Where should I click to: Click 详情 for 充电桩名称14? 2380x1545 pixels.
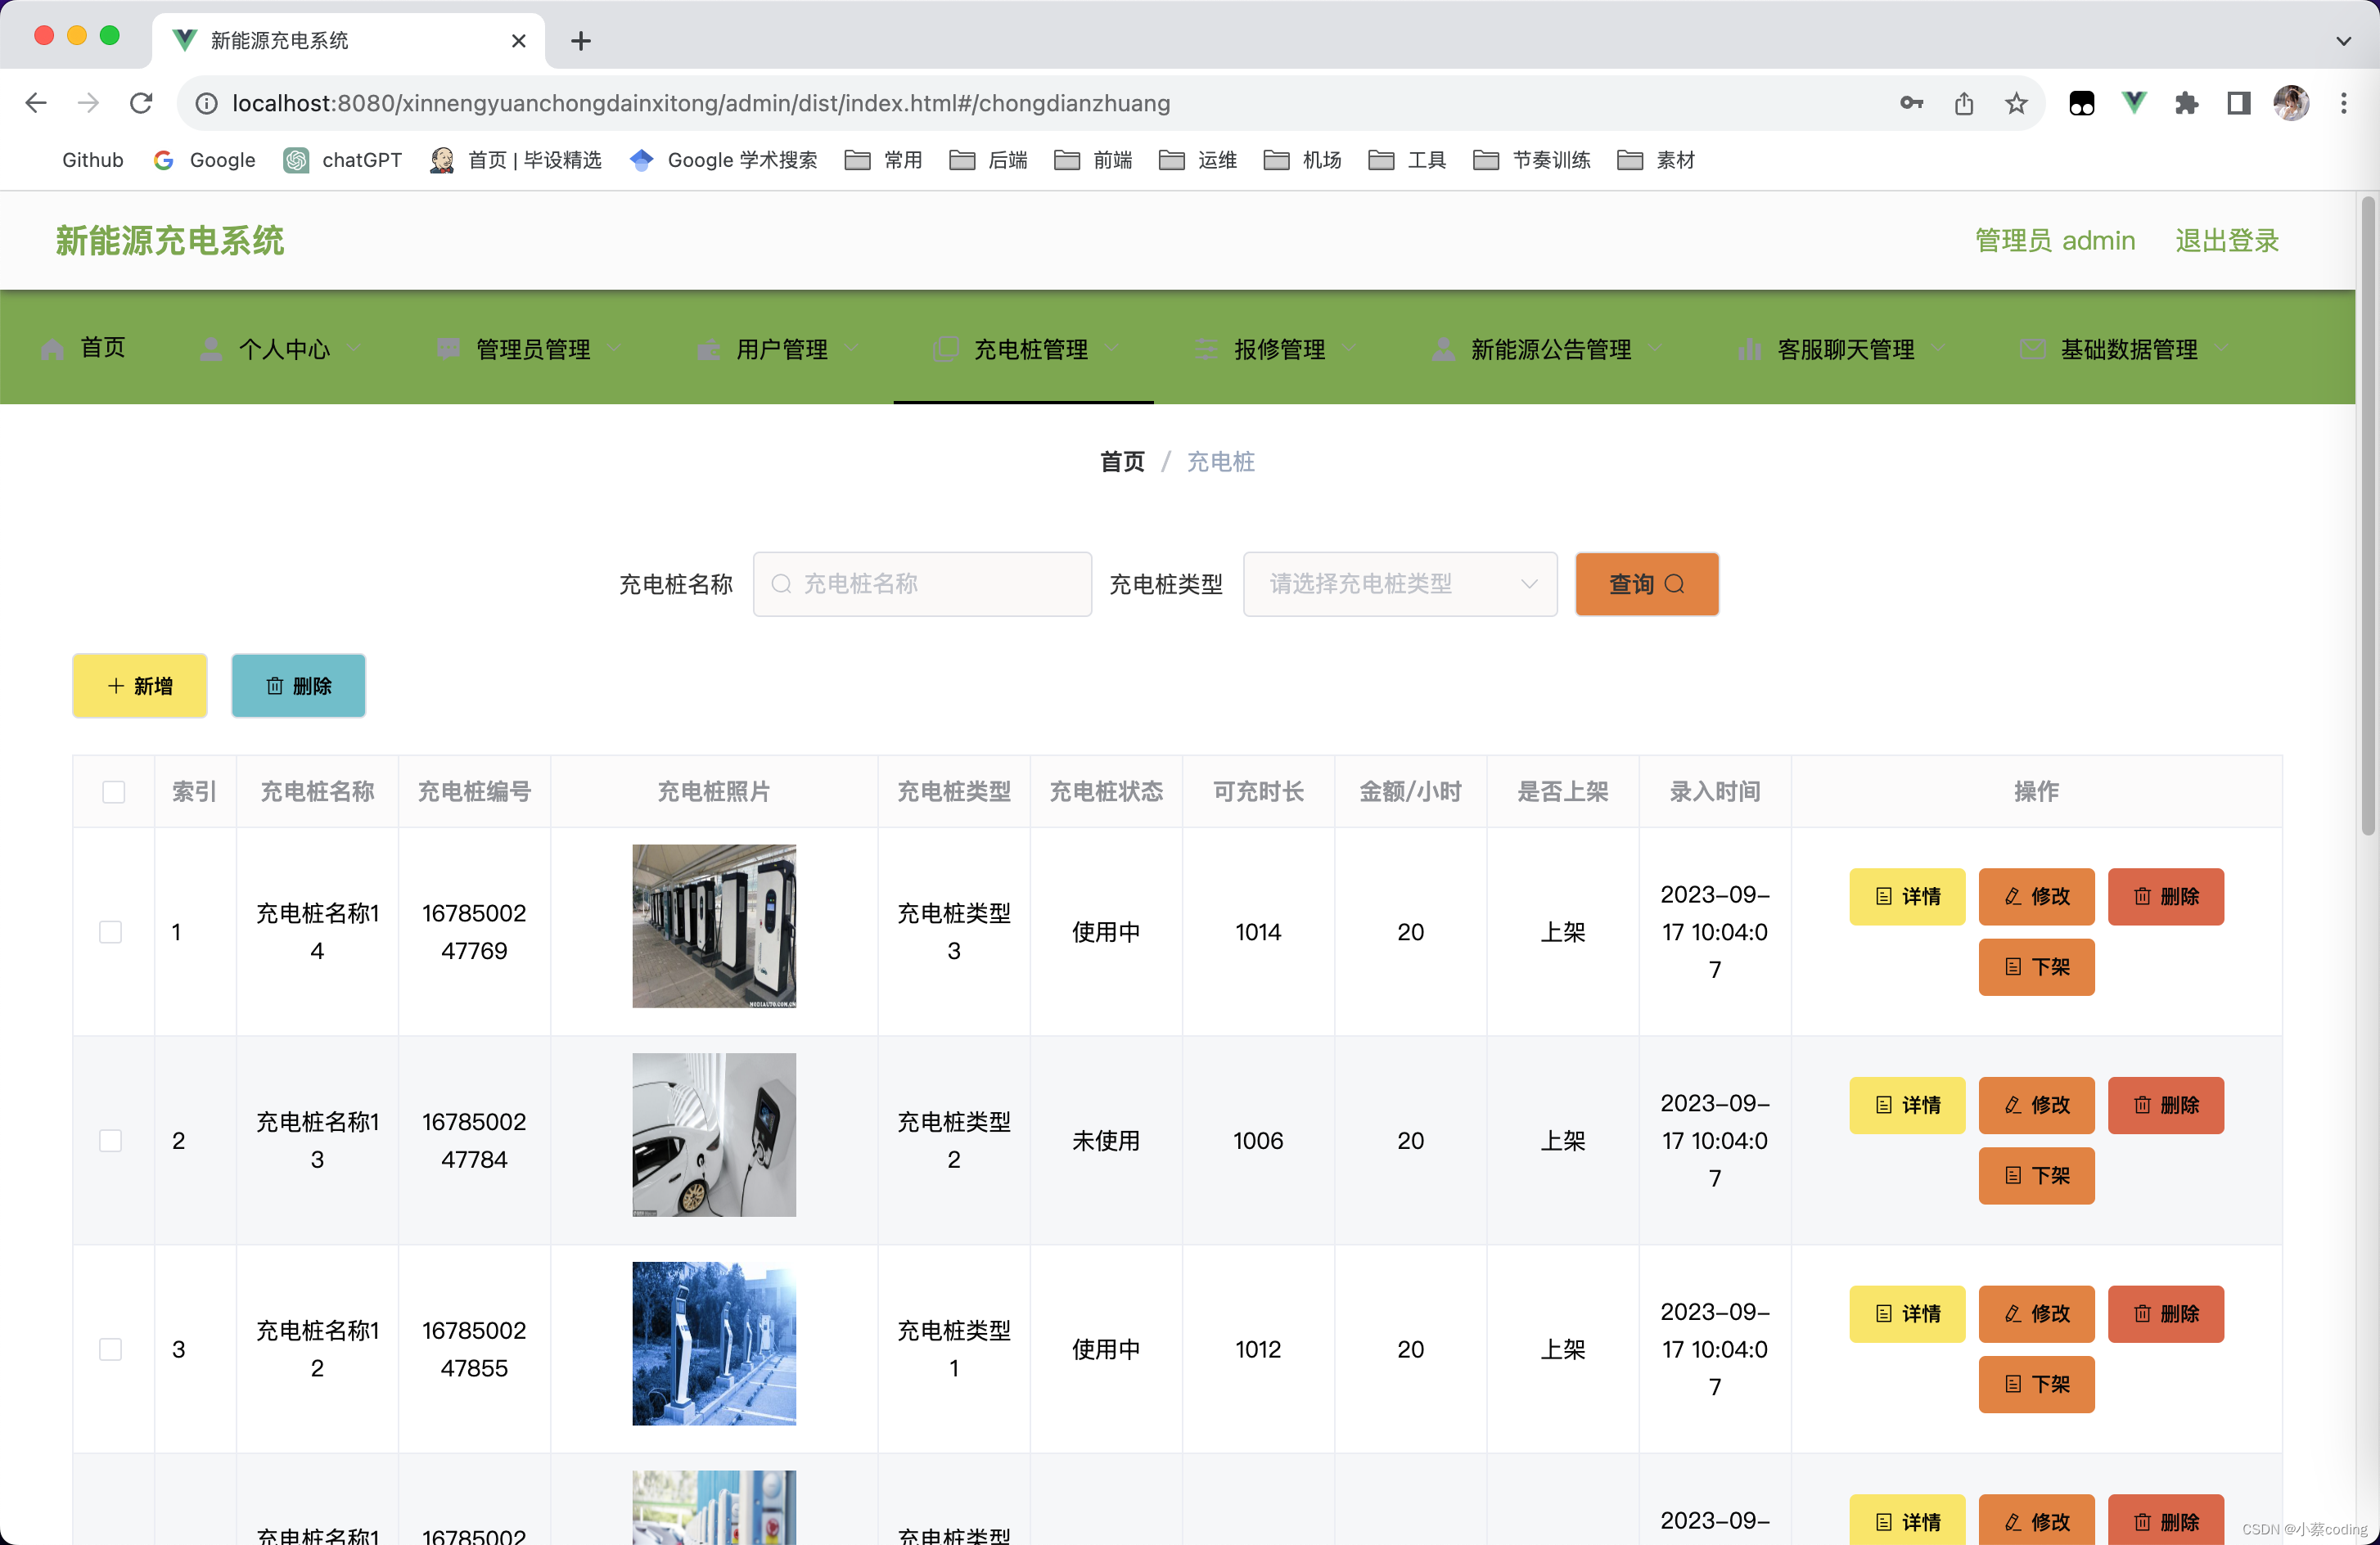pos(1907,896)
